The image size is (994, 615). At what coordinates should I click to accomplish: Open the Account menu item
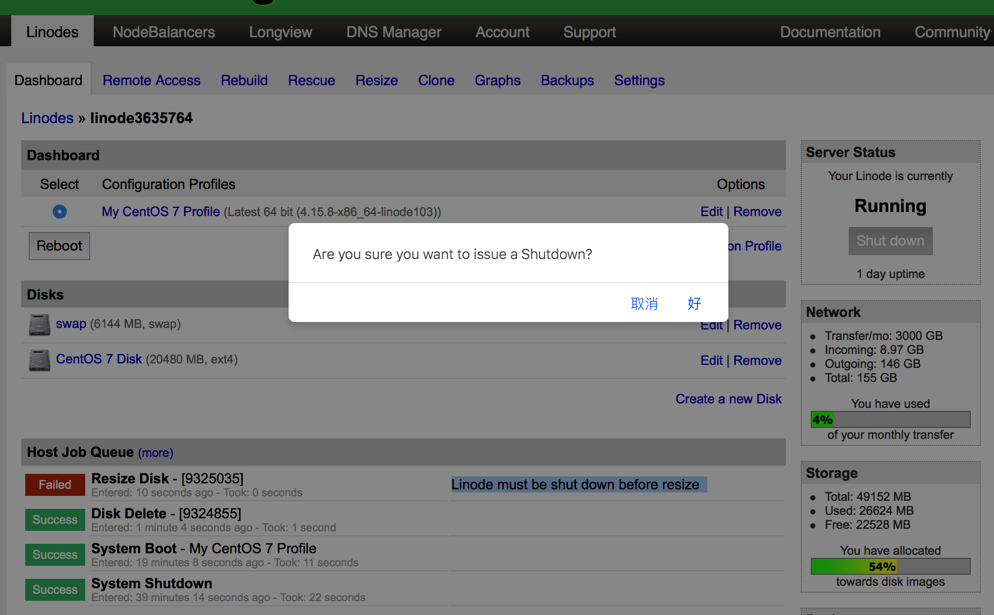(x=502, y=32)
